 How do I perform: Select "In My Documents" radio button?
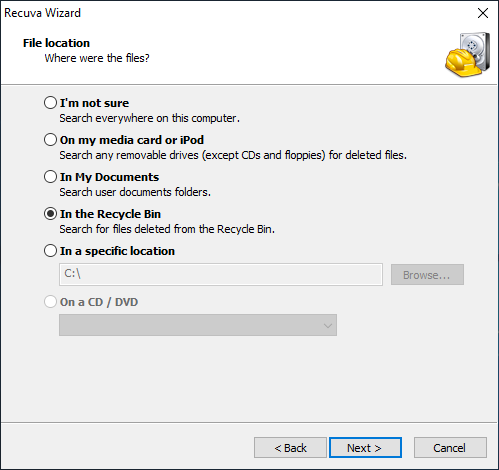click(50, 177)
